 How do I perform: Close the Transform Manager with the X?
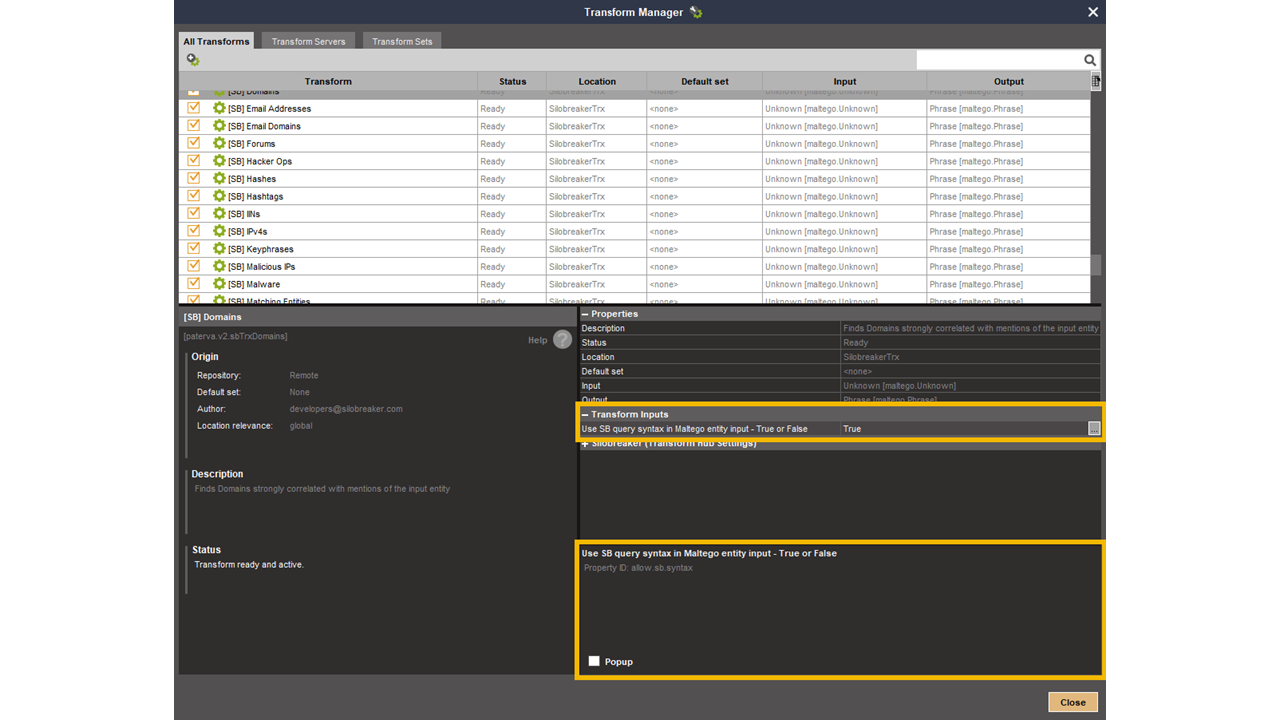click(x=1093, y=12)
